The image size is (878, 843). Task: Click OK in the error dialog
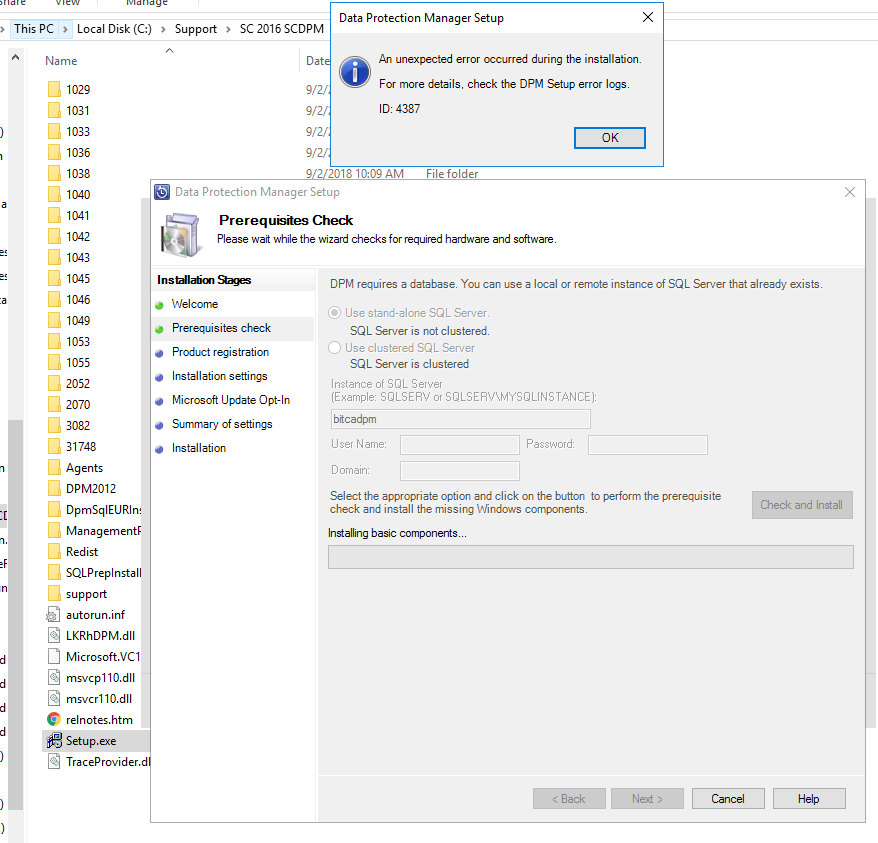[609, 138]
